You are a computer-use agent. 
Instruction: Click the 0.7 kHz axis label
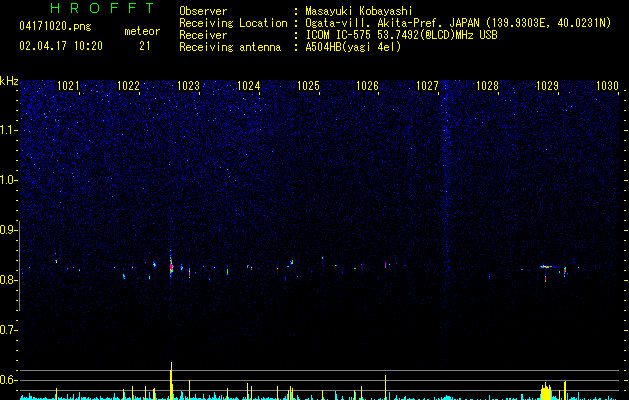9,330
